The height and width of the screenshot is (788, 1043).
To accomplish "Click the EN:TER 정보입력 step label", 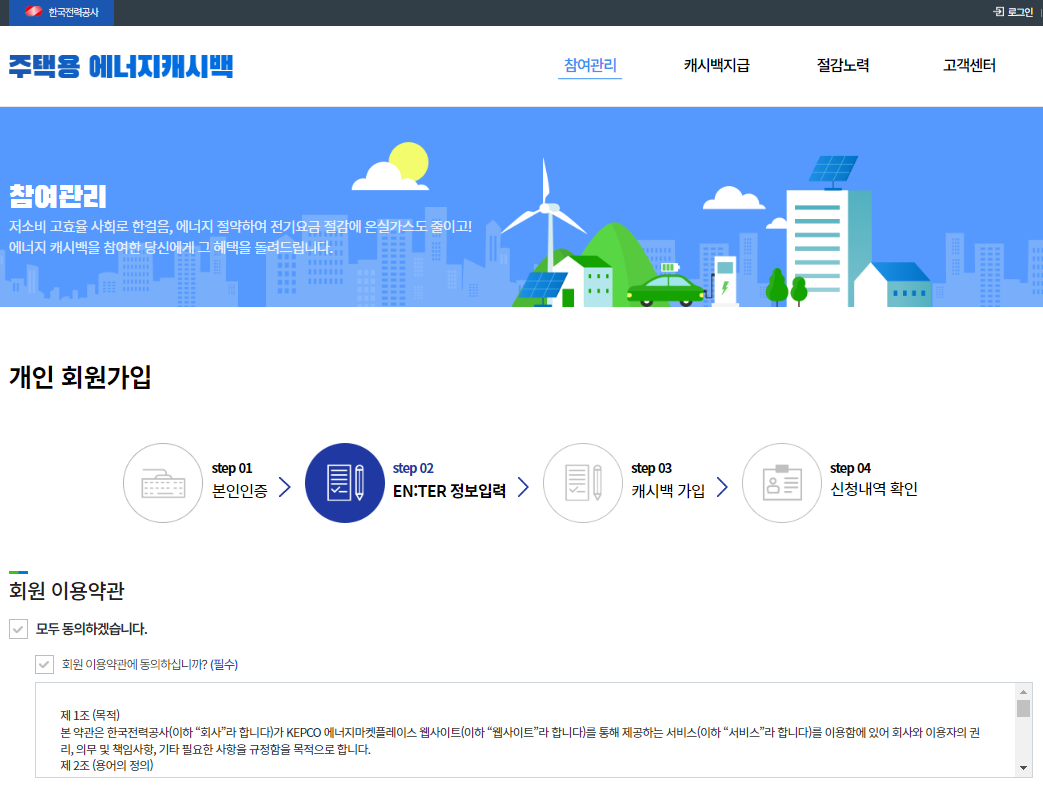I will pos(449,491).
